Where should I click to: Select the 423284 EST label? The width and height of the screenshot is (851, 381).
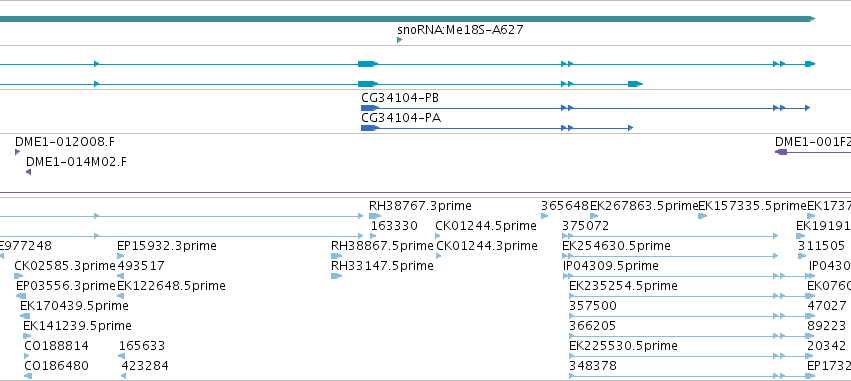point(145,366)
